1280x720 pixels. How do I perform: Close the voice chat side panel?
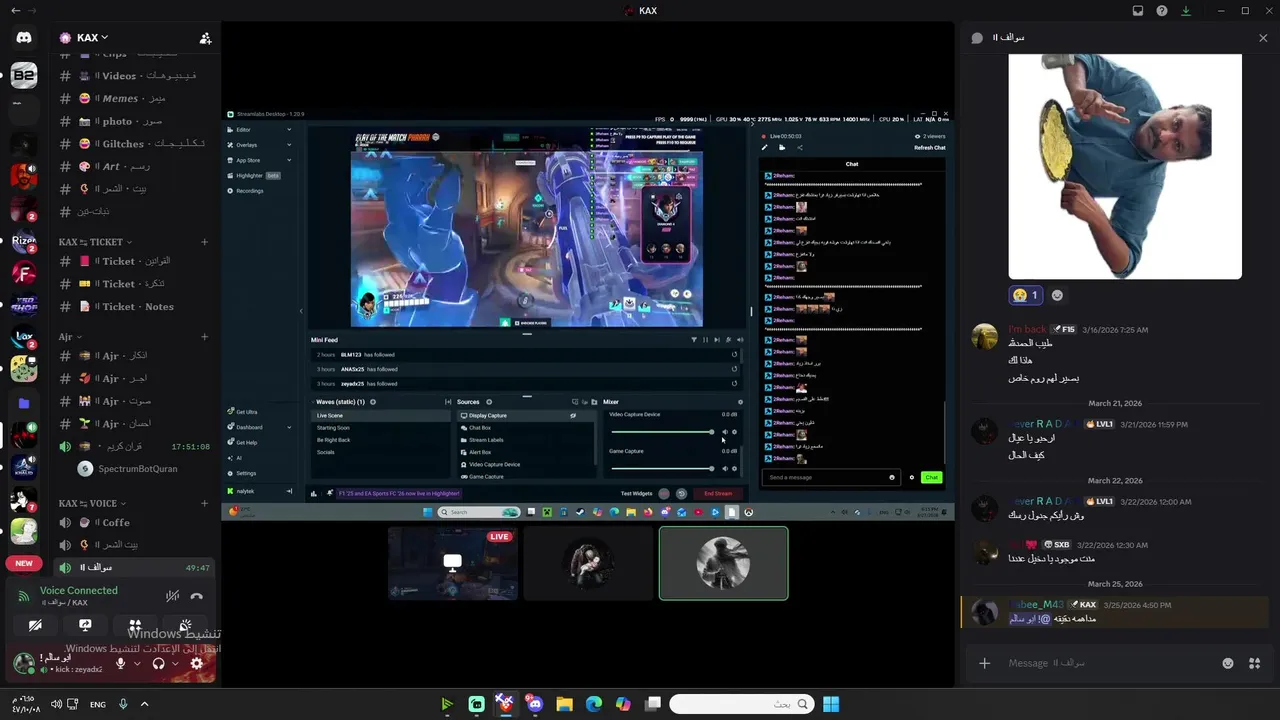(1263, 38)
